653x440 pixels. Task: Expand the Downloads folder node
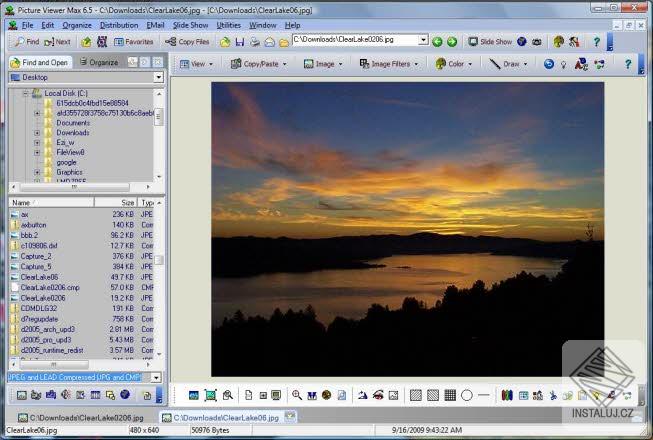coord(37,133)
